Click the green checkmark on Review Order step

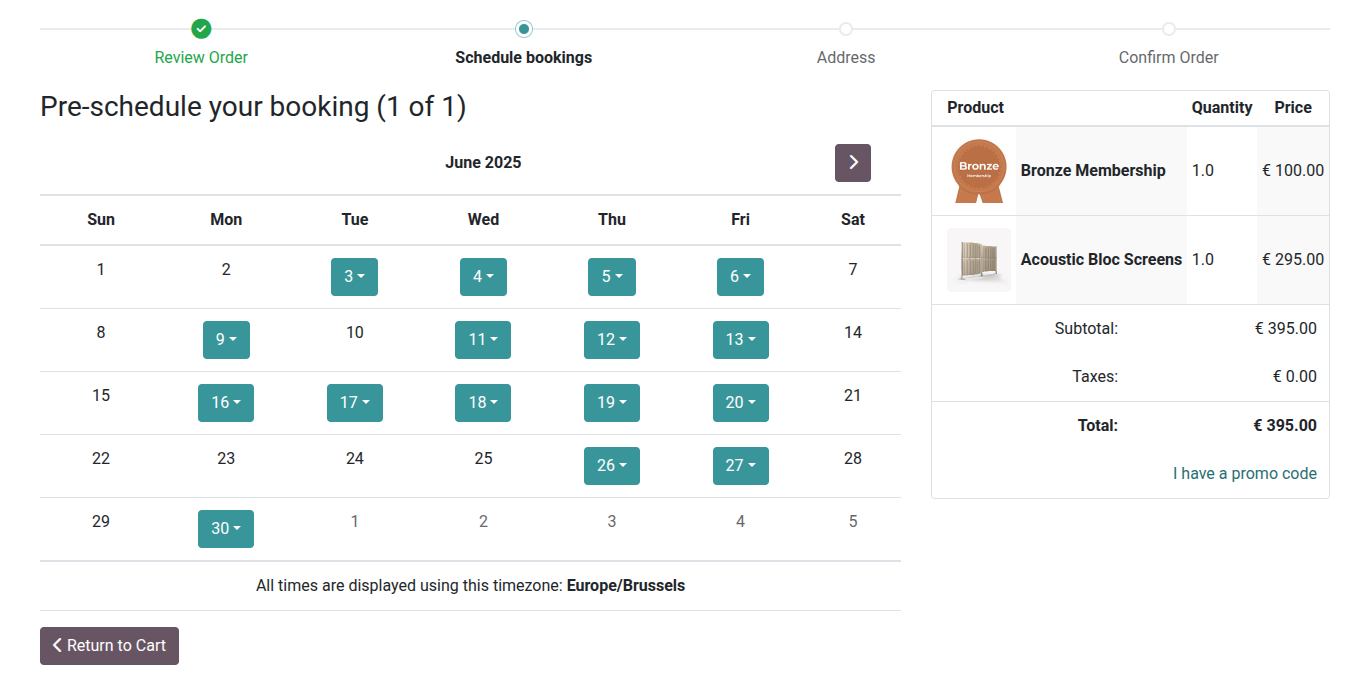click(x=201, y=29)
